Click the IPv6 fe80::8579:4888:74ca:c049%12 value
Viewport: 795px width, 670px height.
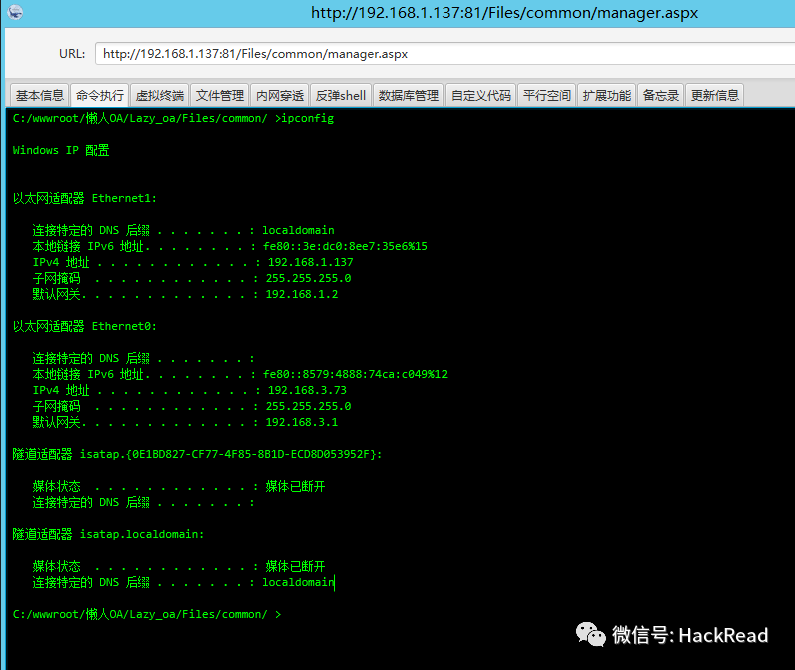tap(355, 374)
